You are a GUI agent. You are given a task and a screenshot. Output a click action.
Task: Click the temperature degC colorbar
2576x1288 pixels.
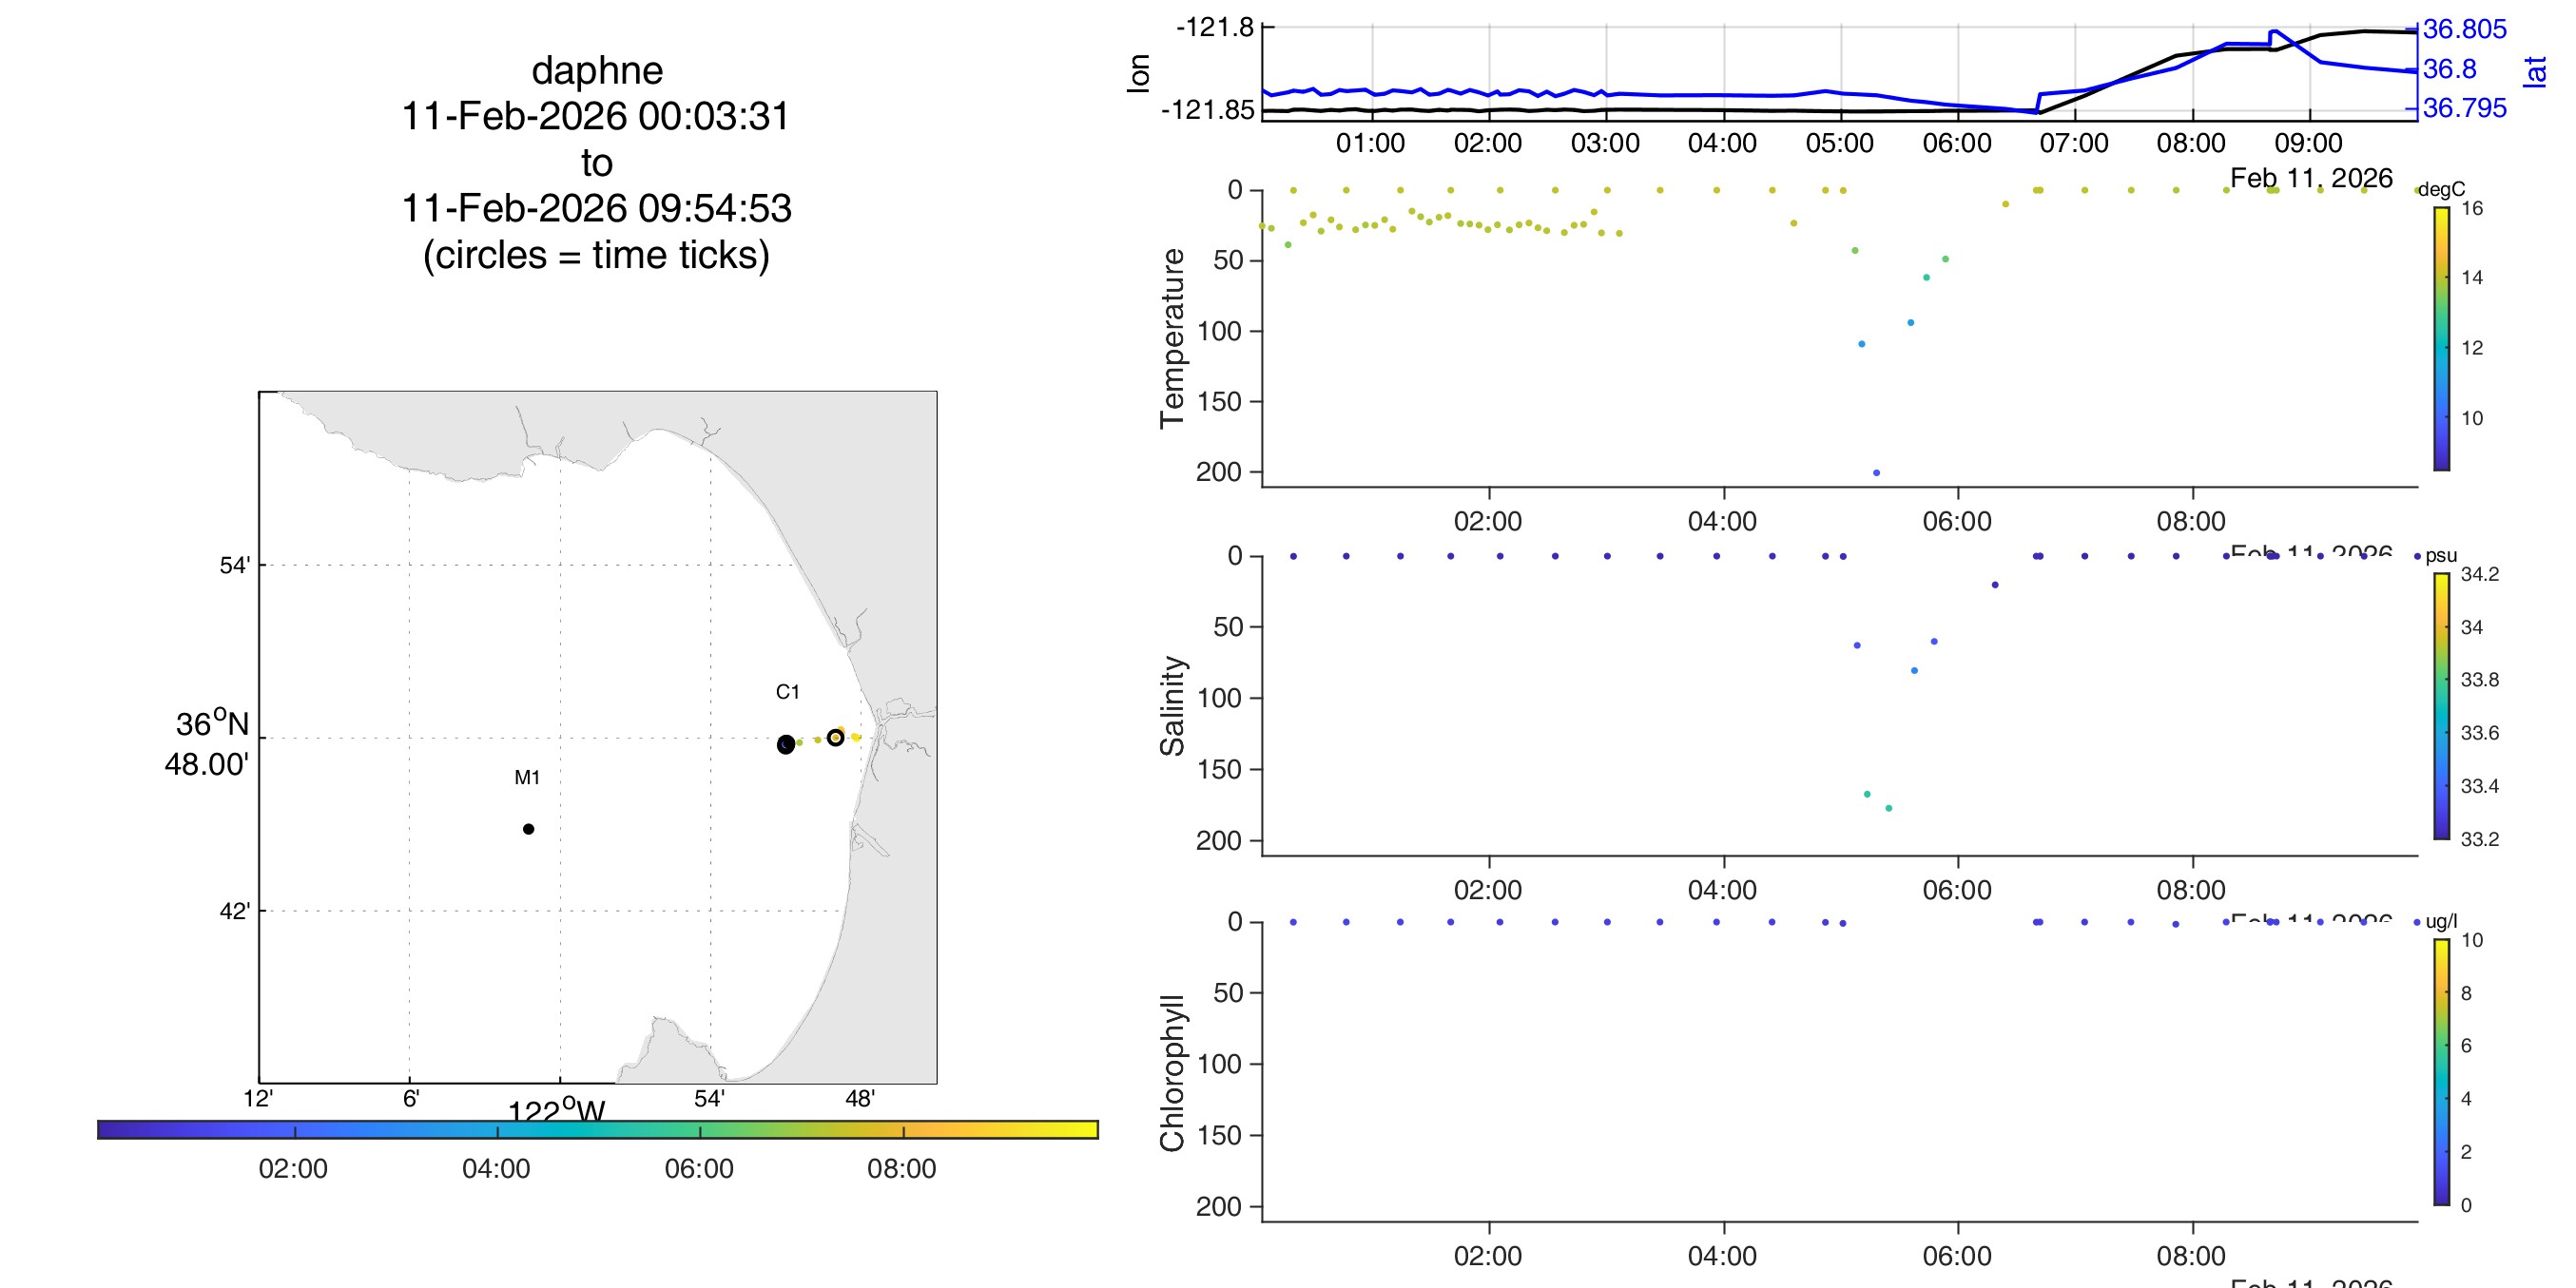click(2441, 338)
